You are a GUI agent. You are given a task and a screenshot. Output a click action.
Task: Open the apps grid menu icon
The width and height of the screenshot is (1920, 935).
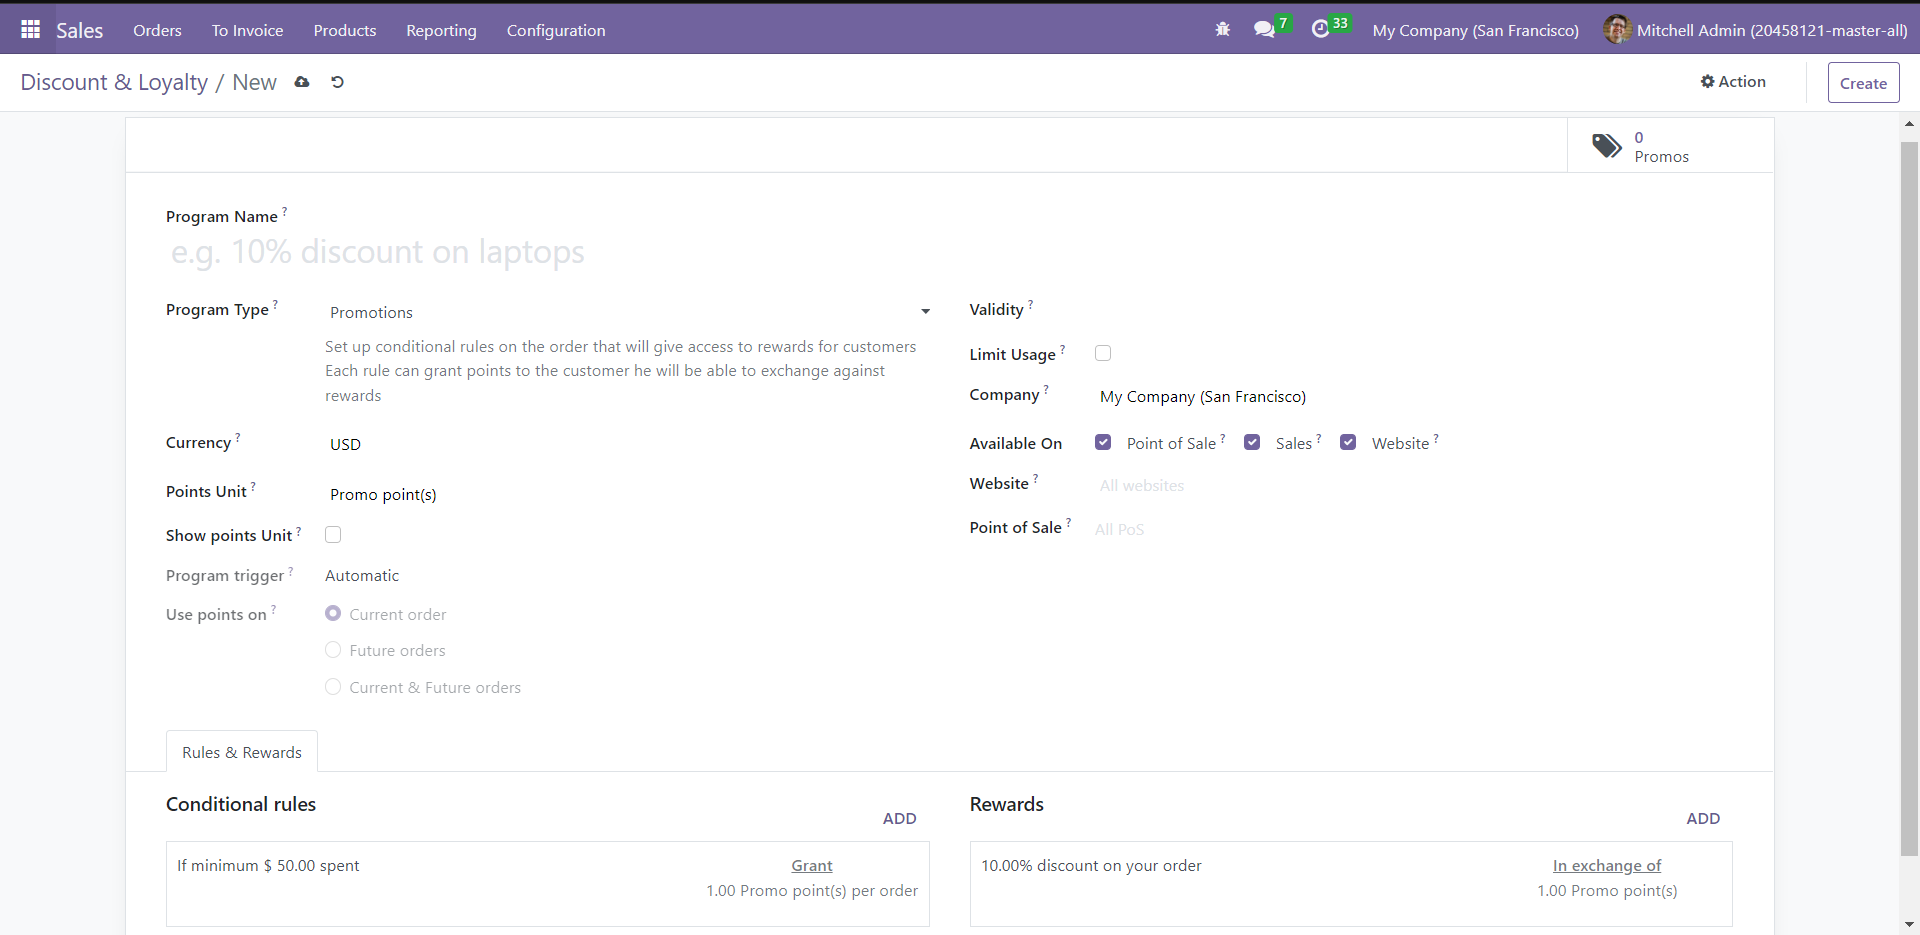[30, 30]
